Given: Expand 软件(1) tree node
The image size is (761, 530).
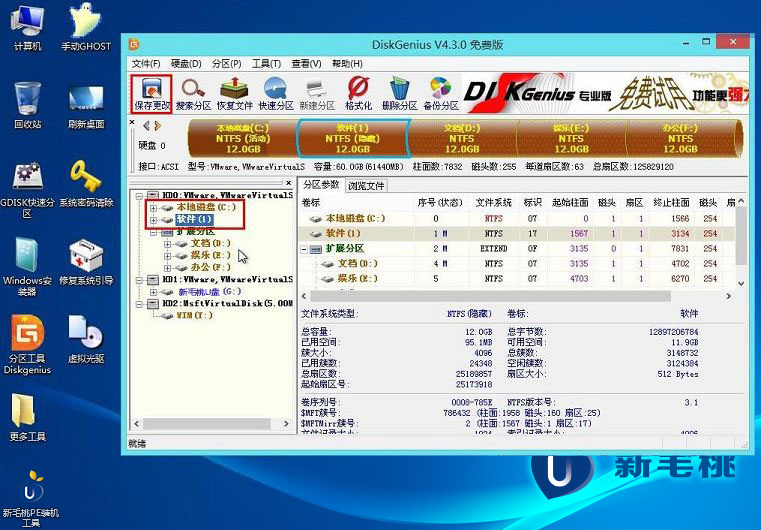Looking at the screenshot, I should click(x=153, y=220).
